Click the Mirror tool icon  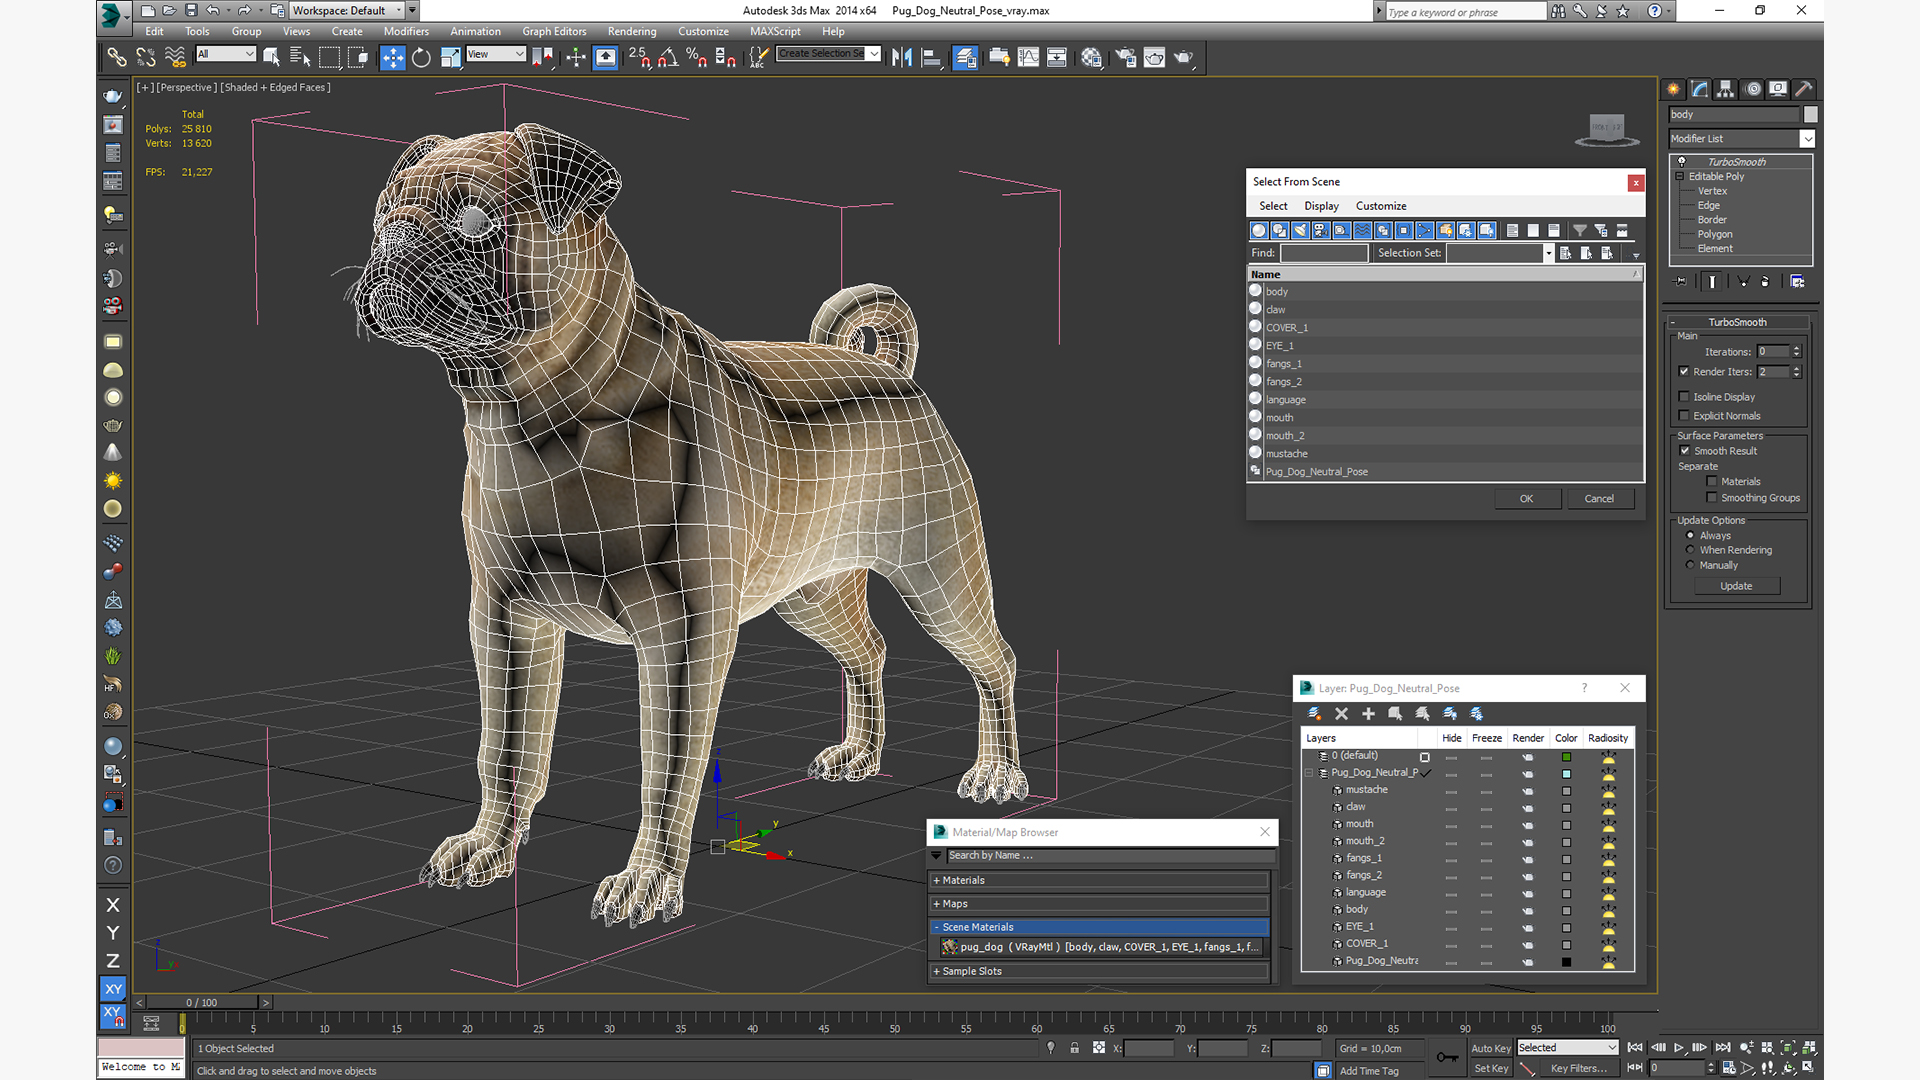(902, 57)
